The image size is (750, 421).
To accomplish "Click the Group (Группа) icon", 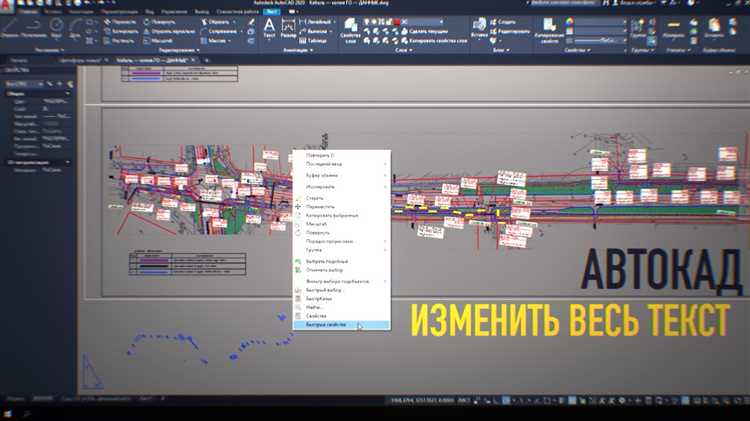I will tap(638, 28).
